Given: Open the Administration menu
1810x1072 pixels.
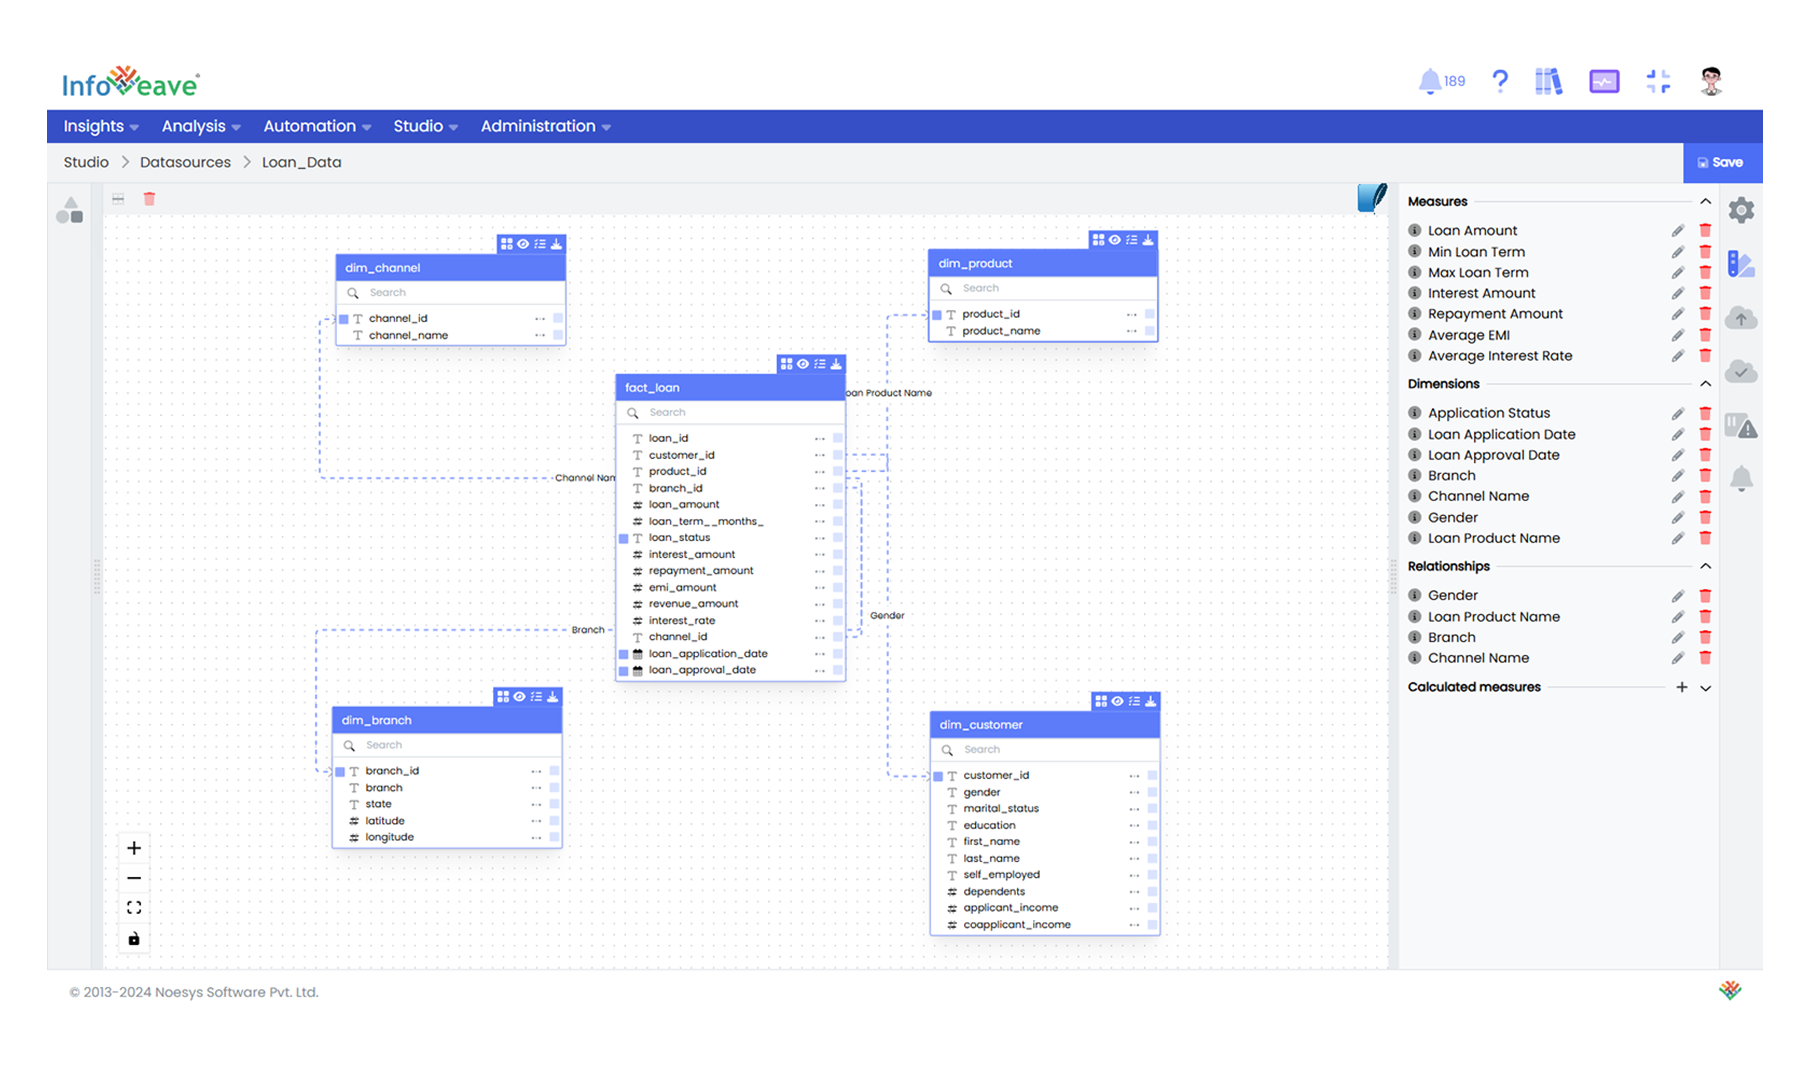Looking at the screenshot, I should pyautogui.click(x=545, y=126).
